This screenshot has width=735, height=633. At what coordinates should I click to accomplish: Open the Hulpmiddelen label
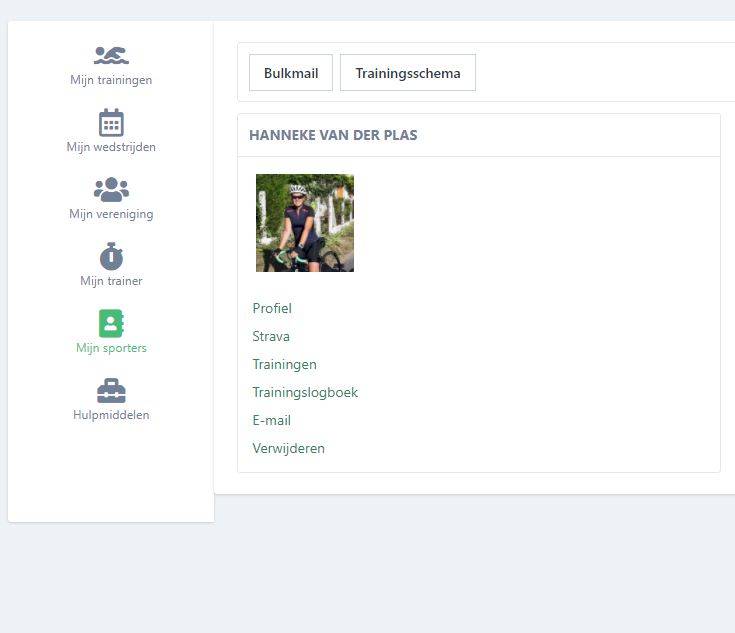pyautogui.click(x=111, y=415)
